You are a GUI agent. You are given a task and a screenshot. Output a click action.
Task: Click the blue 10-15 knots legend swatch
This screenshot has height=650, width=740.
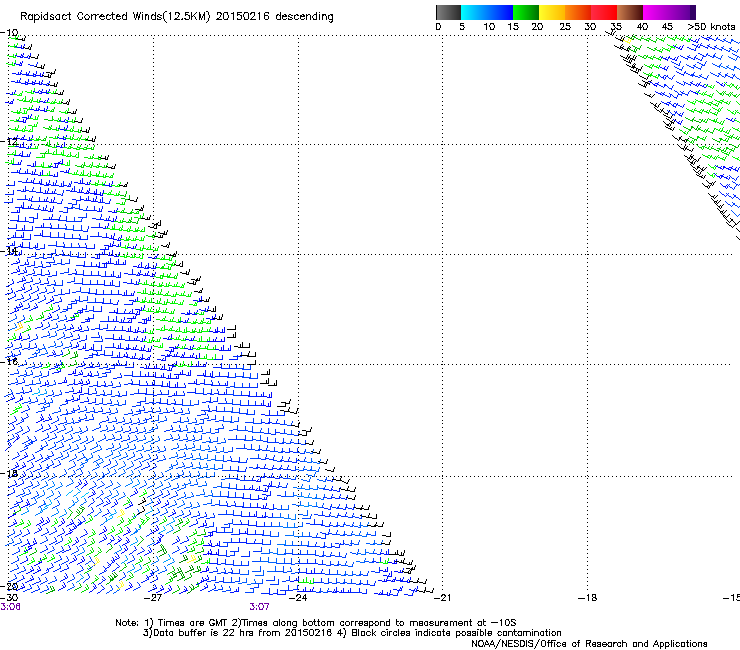[x=500, y=12]
